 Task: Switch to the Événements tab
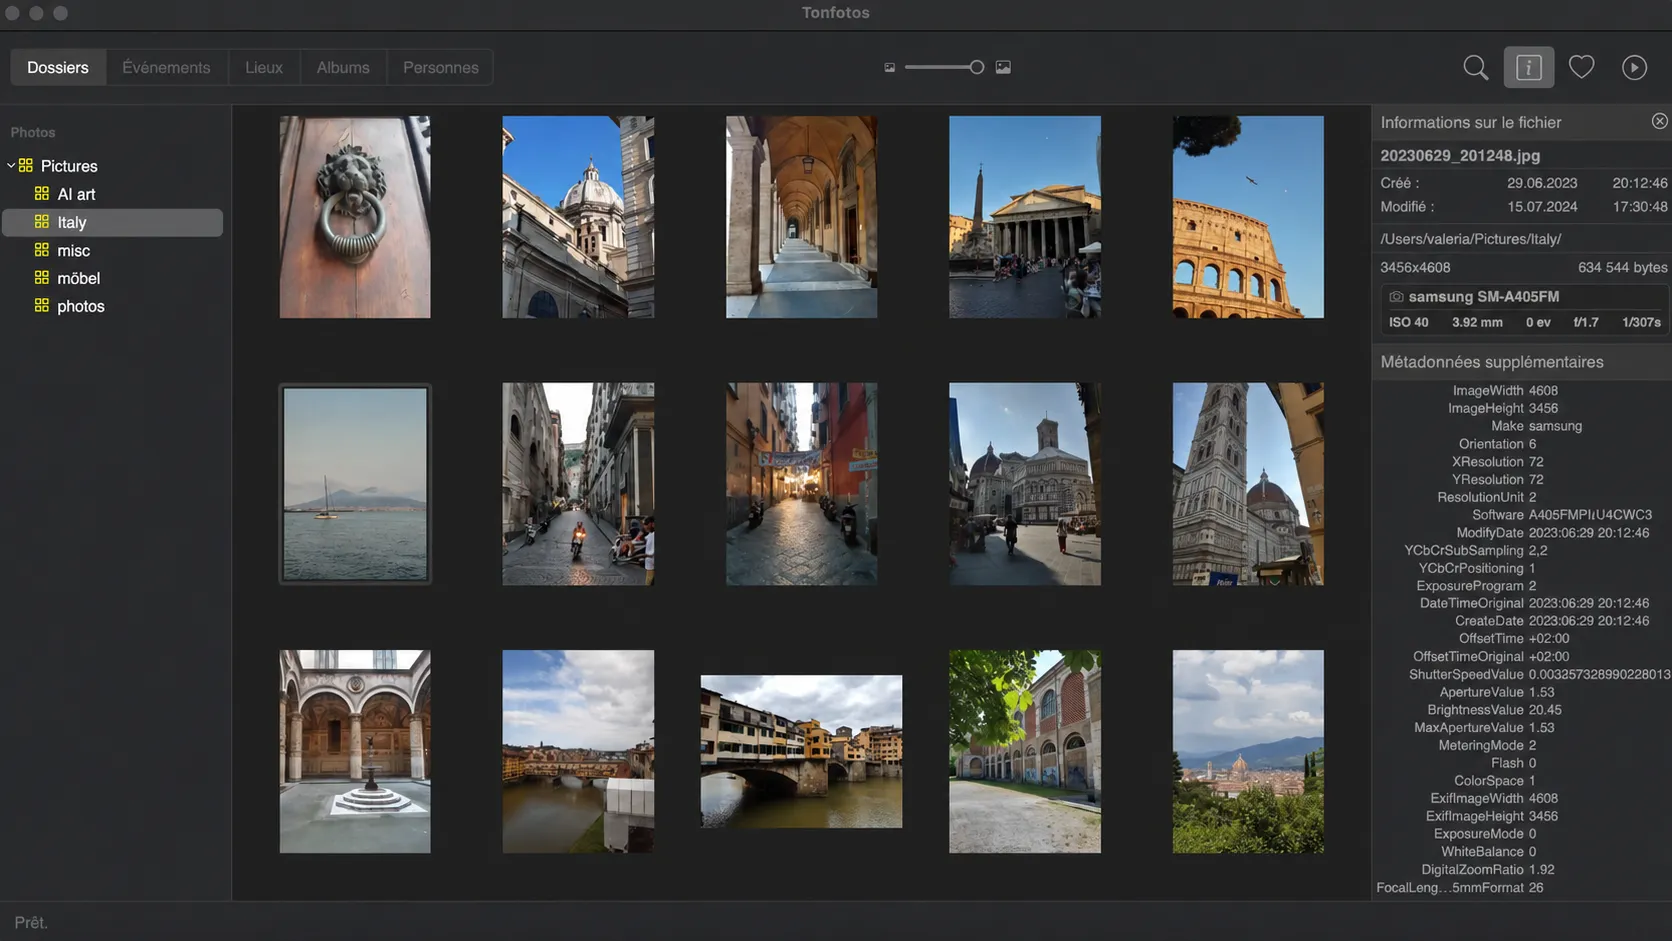pos(166,67)
